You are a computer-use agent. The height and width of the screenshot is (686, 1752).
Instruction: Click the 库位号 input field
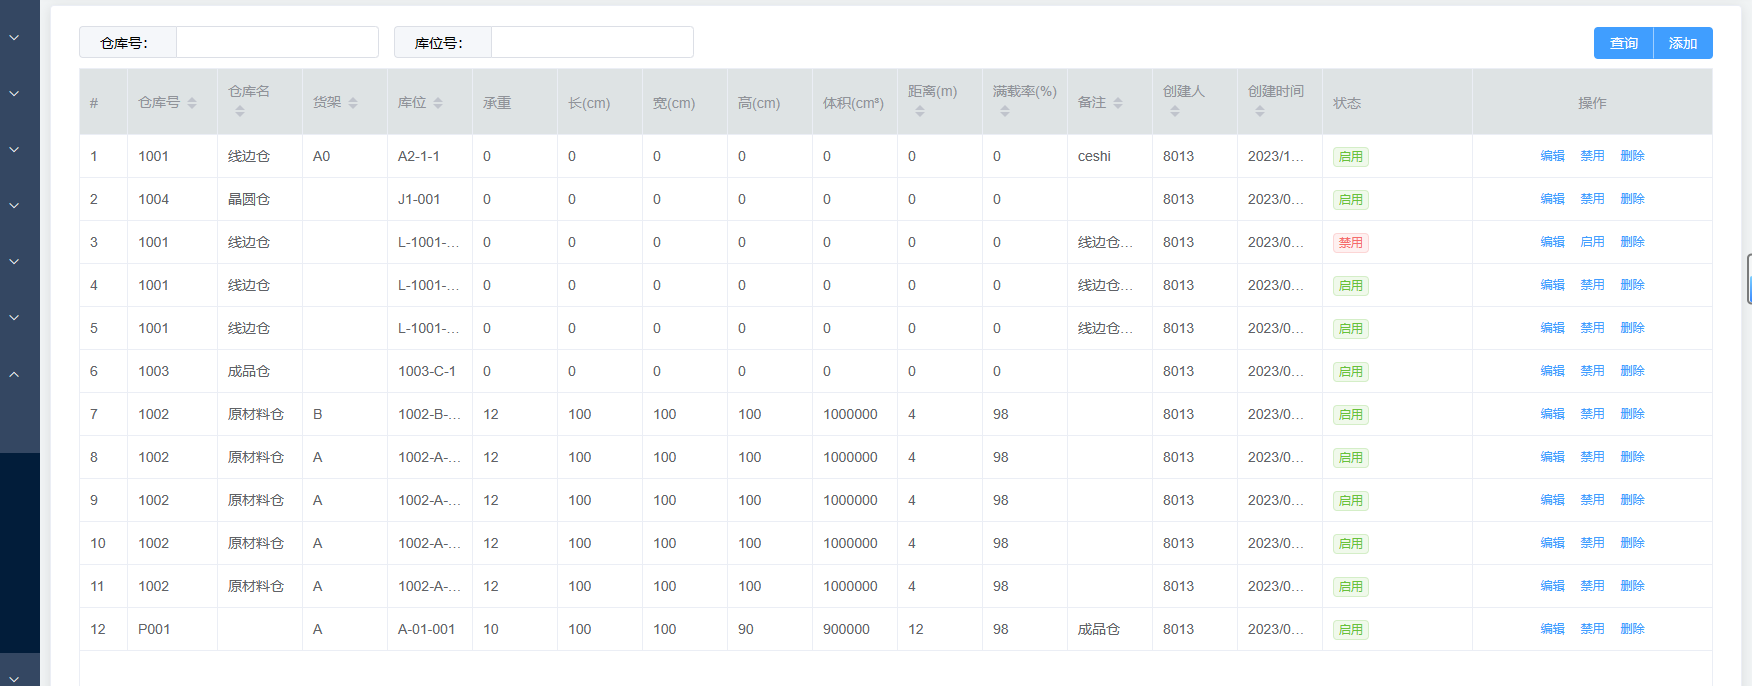[592, 43]
